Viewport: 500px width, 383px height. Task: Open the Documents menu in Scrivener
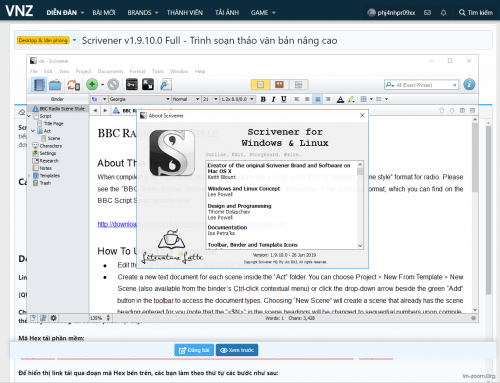[110, 71]
